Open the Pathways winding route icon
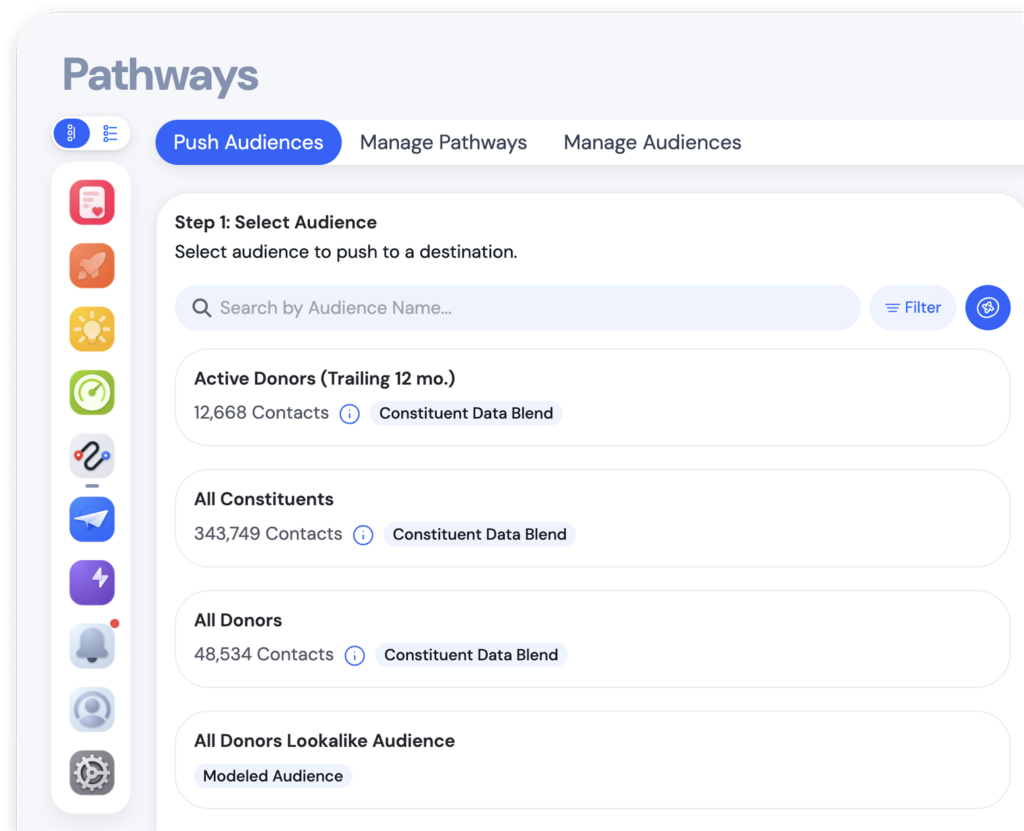1024x831 pixels. point(92,456)
